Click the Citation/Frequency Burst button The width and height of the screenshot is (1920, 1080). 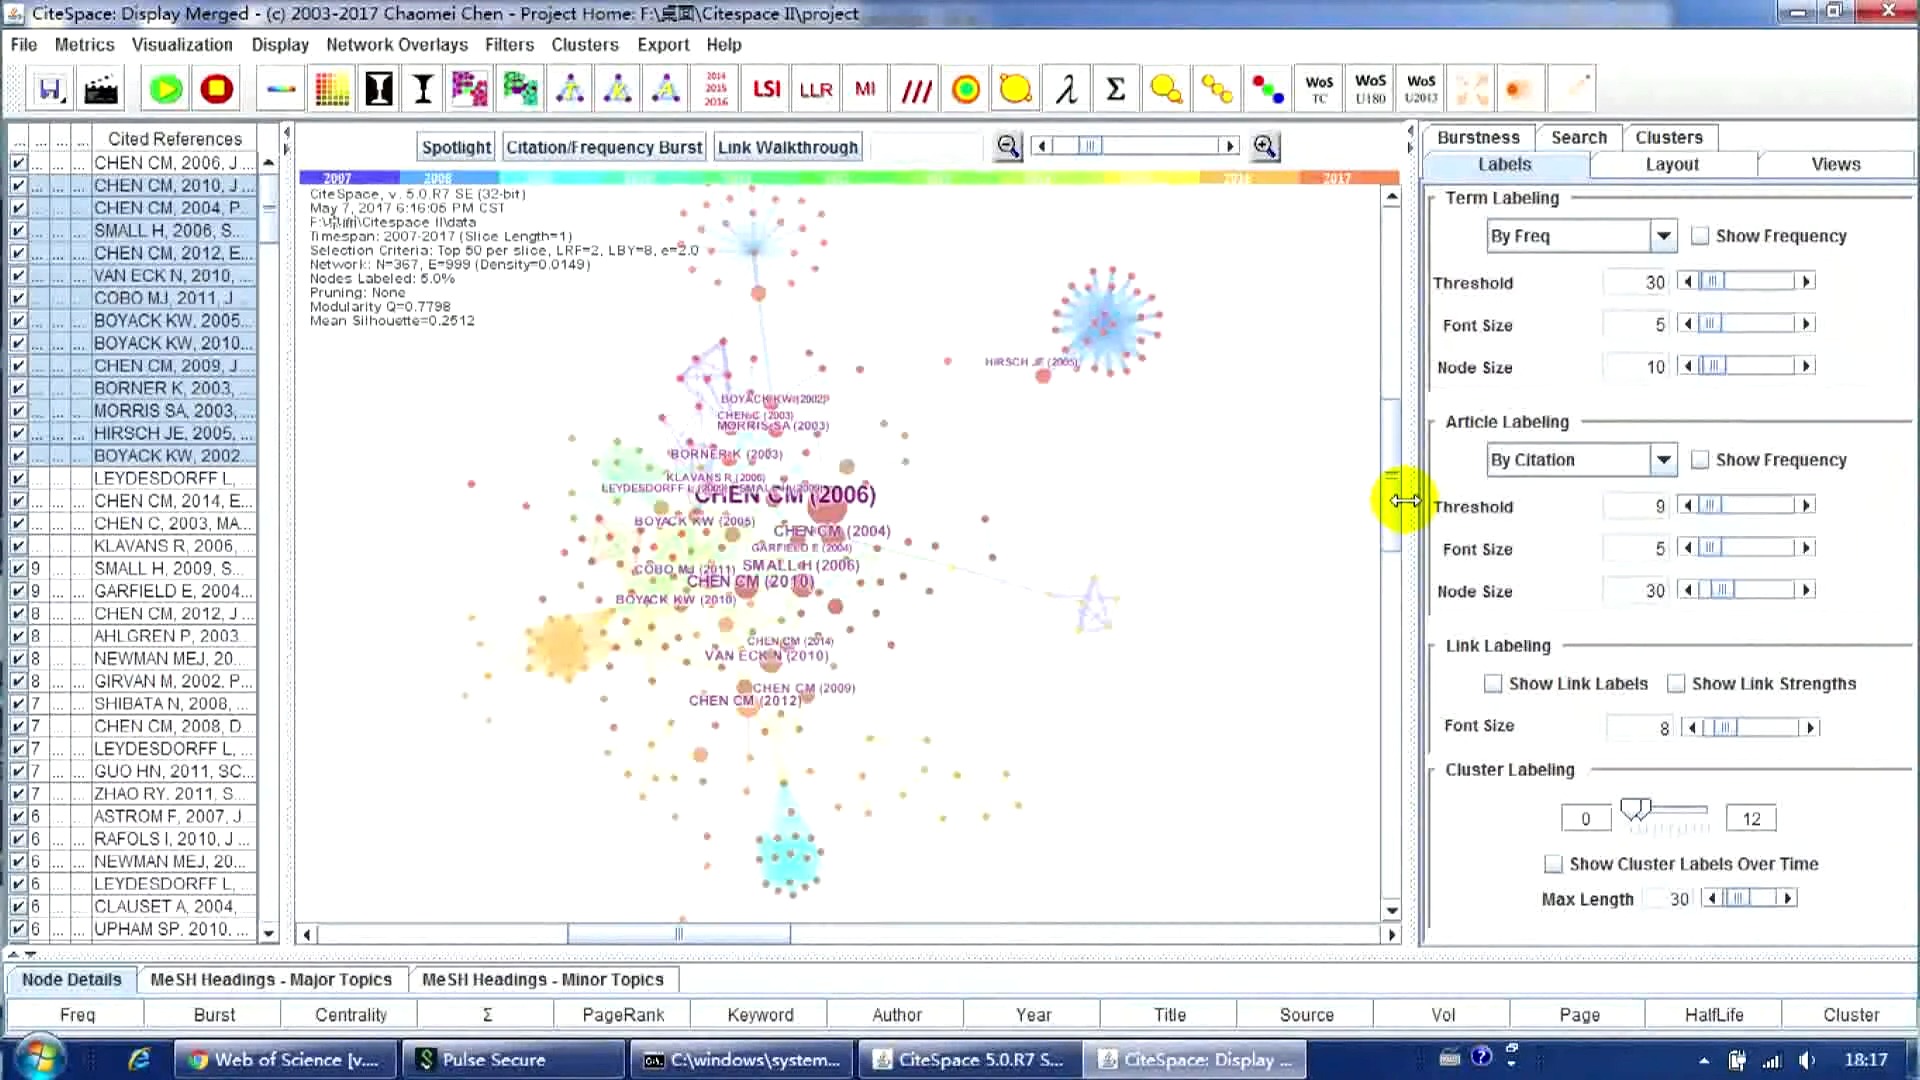tap(604, 147)
